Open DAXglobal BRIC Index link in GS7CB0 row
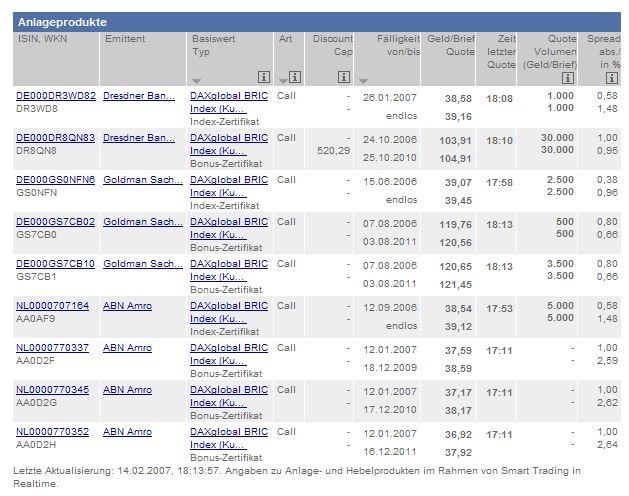The height and width of the screenshot is (496, 629). (229, 228)
